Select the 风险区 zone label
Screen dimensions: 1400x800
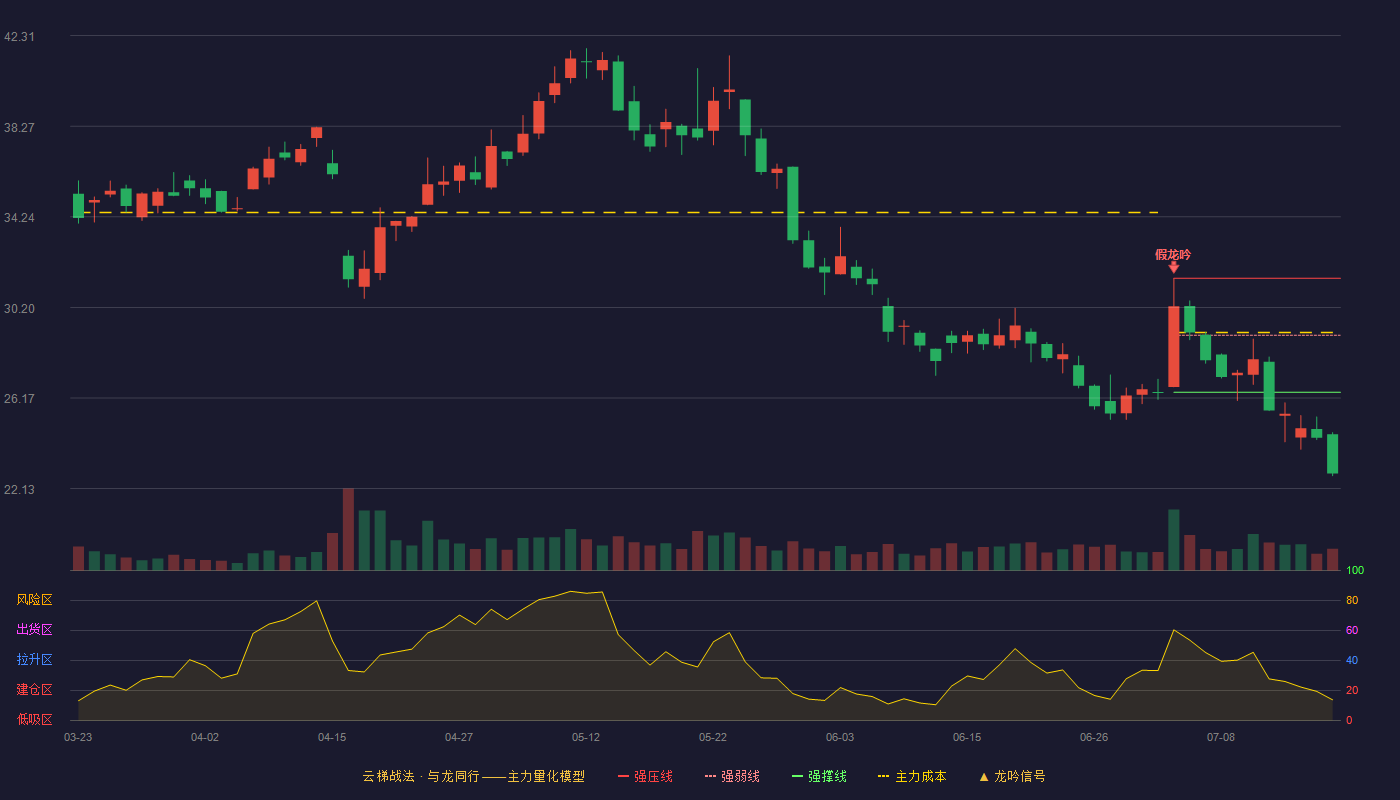pyautogui.click(x=34, y=600)
